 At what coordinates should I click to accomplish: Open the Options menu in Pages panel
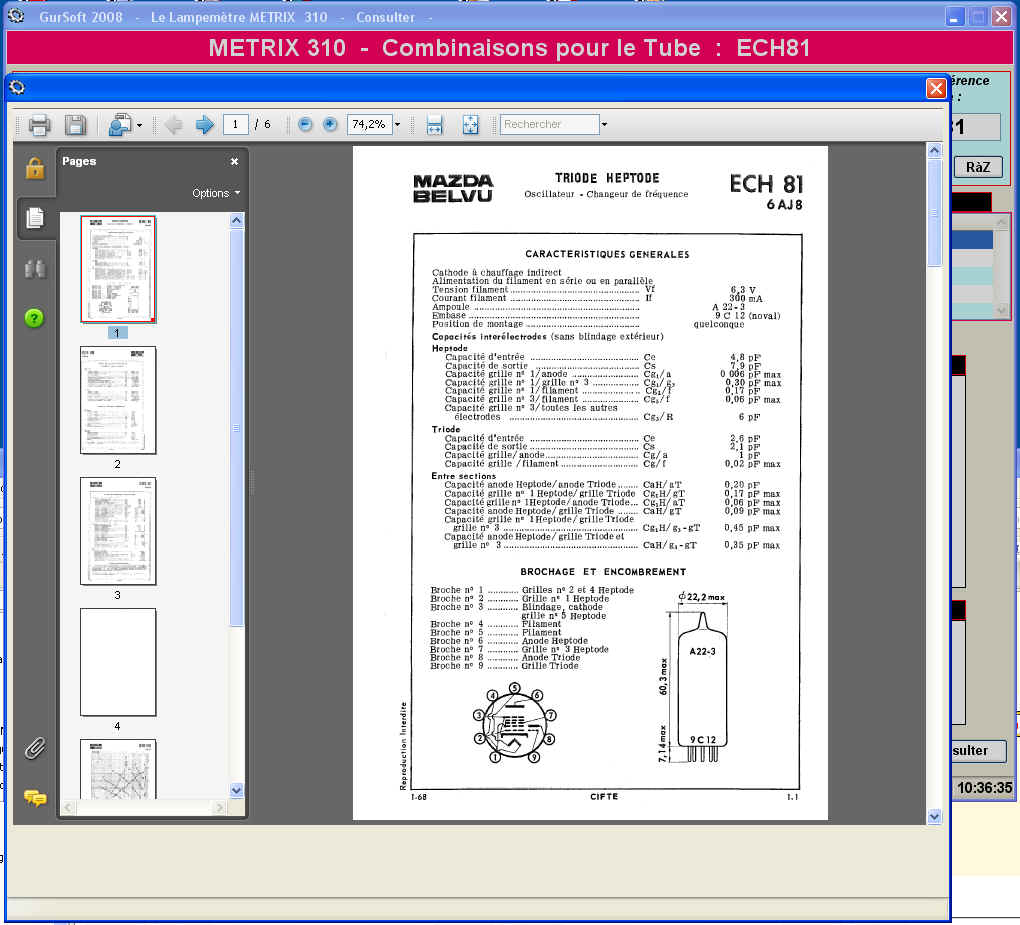(216, 193)
